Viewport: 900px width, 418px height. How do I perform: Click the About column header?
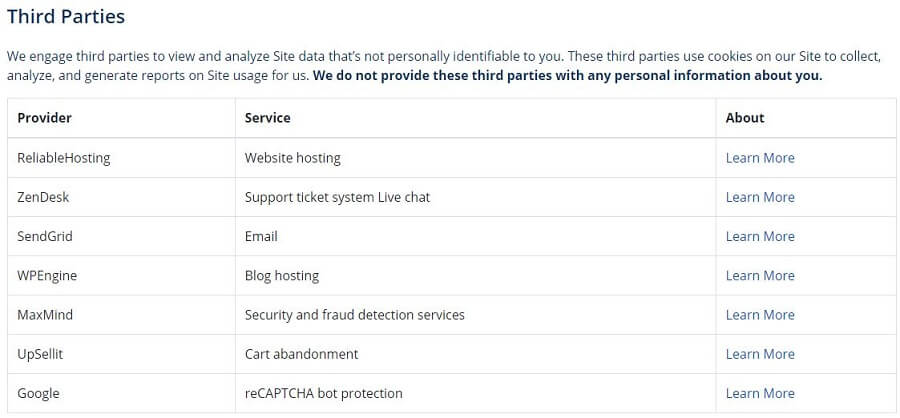[x=744, y=118]
